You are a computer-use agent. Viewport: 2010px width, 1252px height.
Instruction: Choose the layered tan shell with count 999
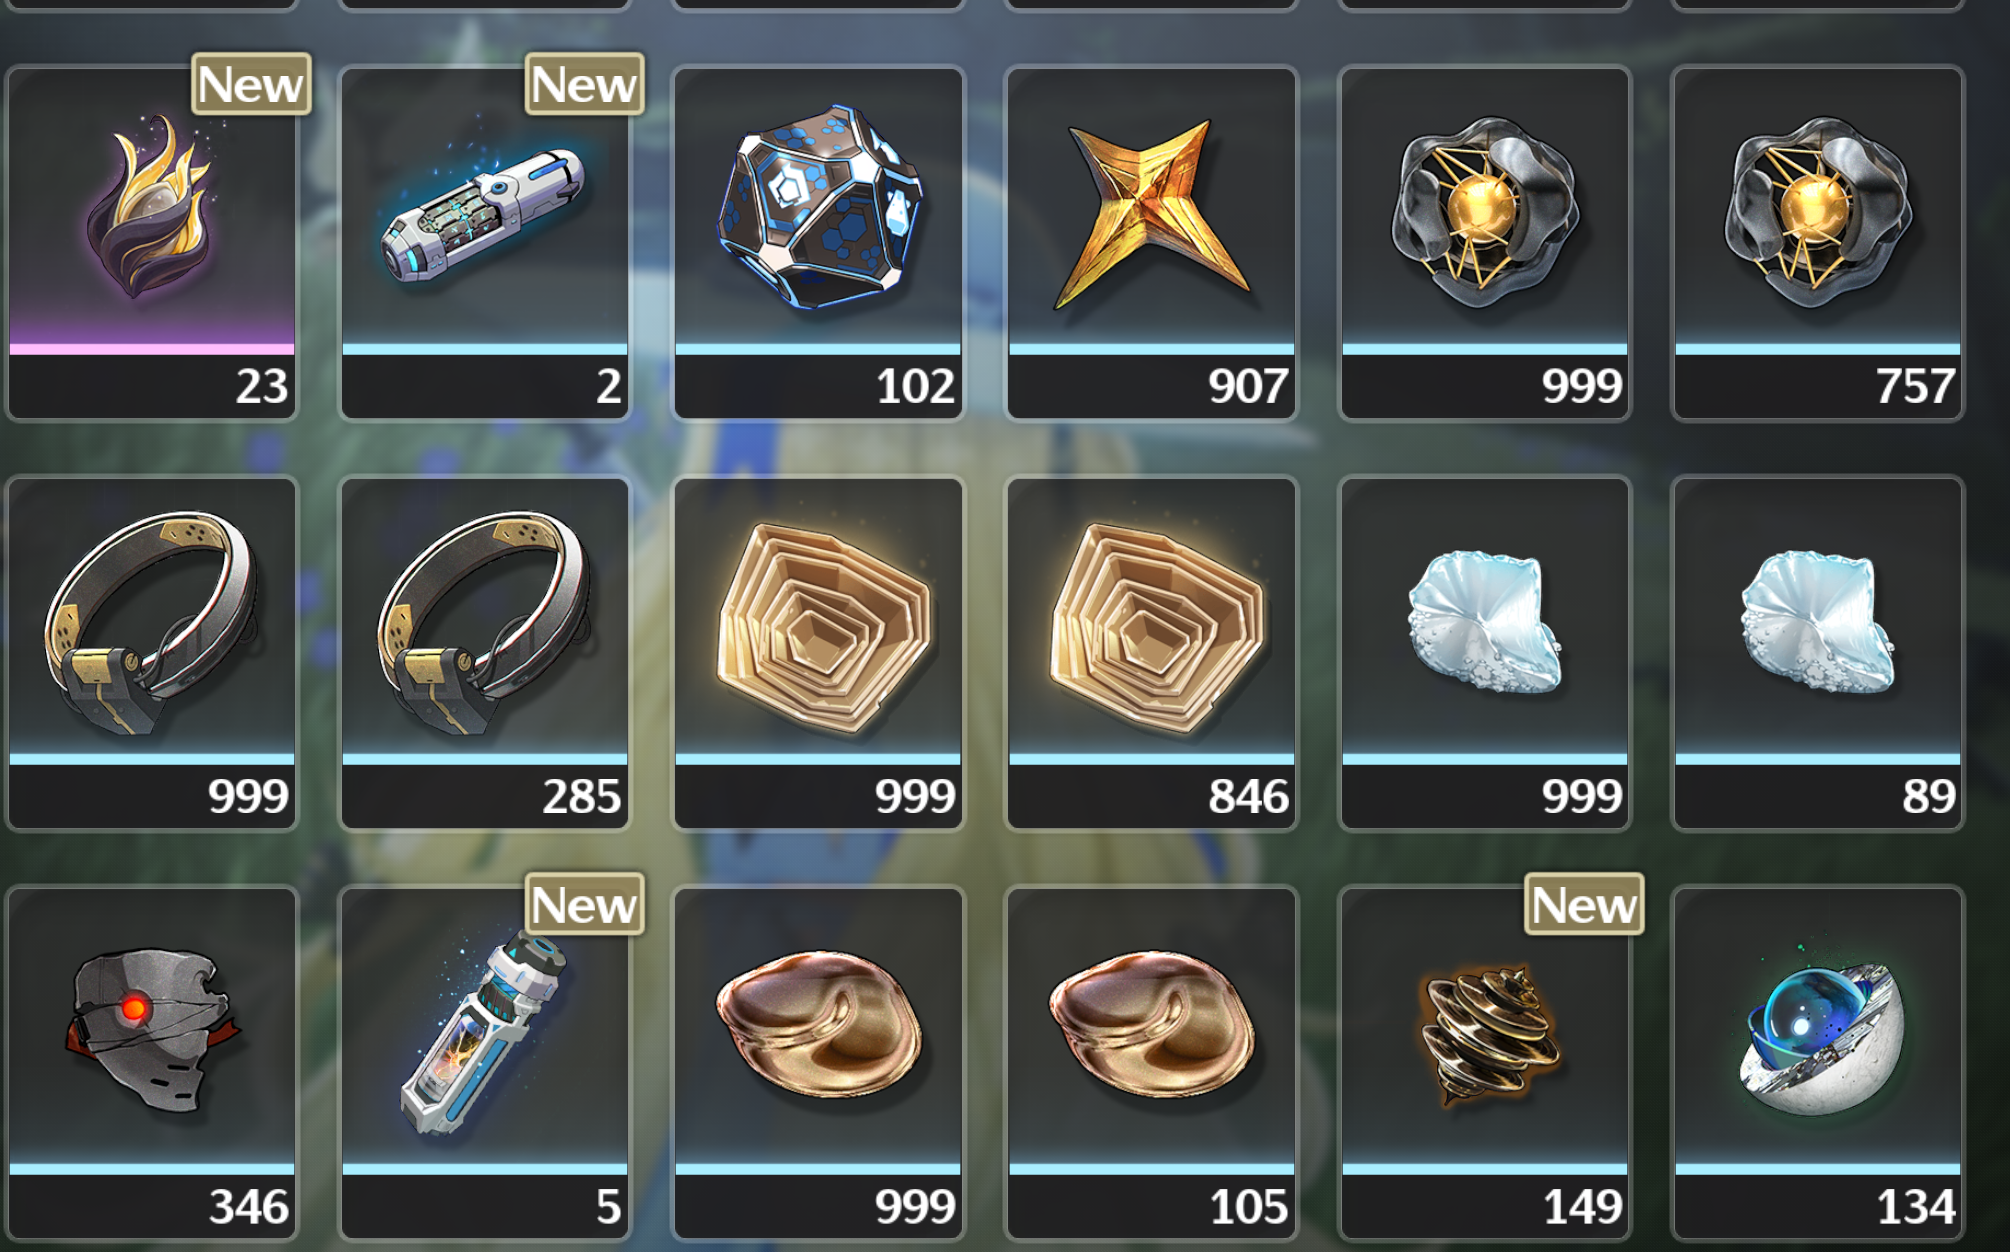pos(818,653)
